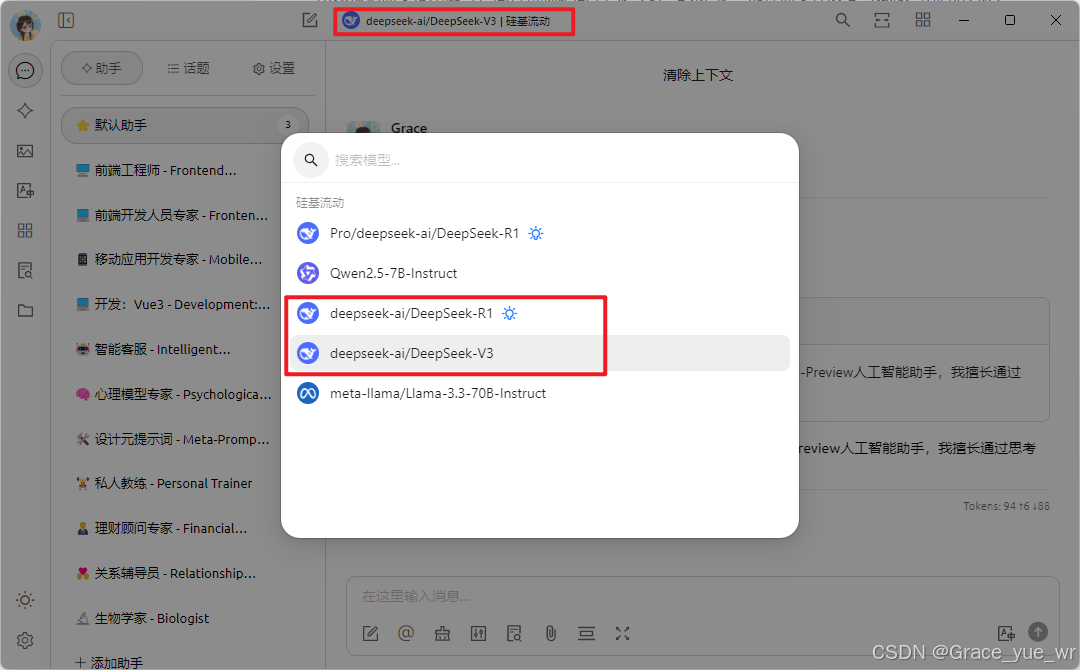Click the Grace username in chat
Image resolution: width=1080 pixels, height=670 pixels.
[409, 128]
